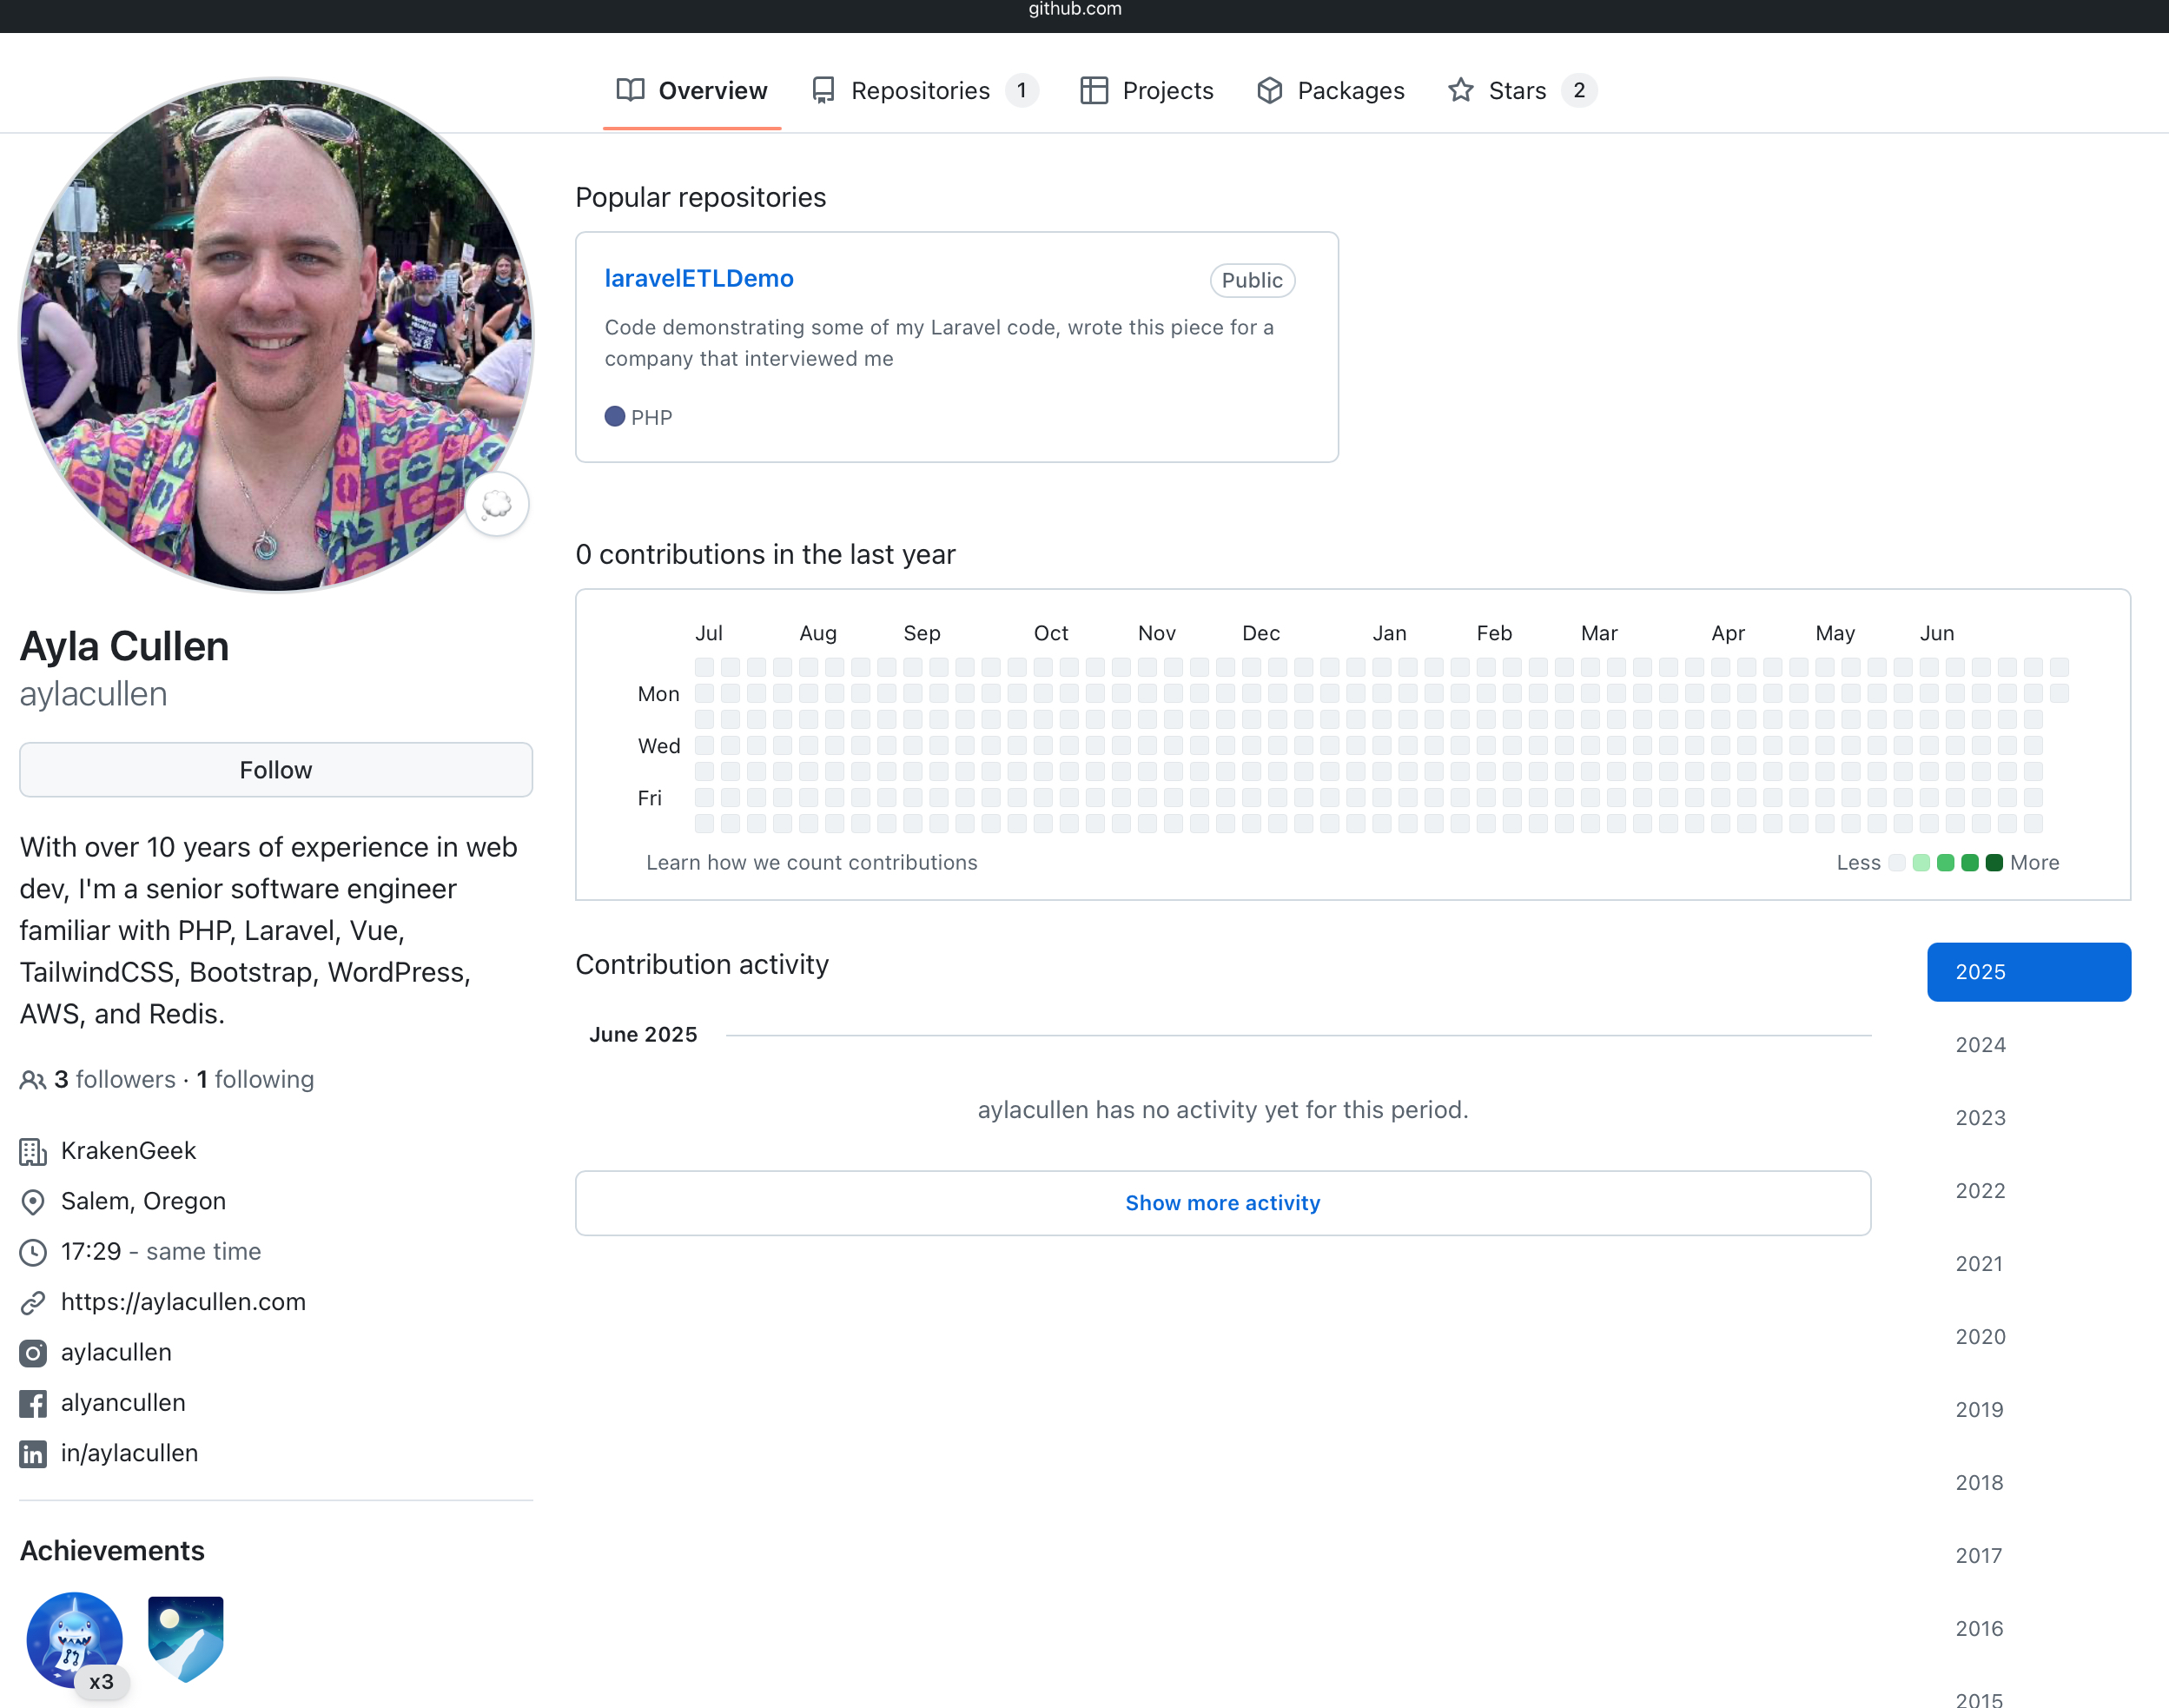The width and height of the screenshot is (2169, 1708).
Task: Follow Ayla Cullen
Action: click(x=276, y=770)
